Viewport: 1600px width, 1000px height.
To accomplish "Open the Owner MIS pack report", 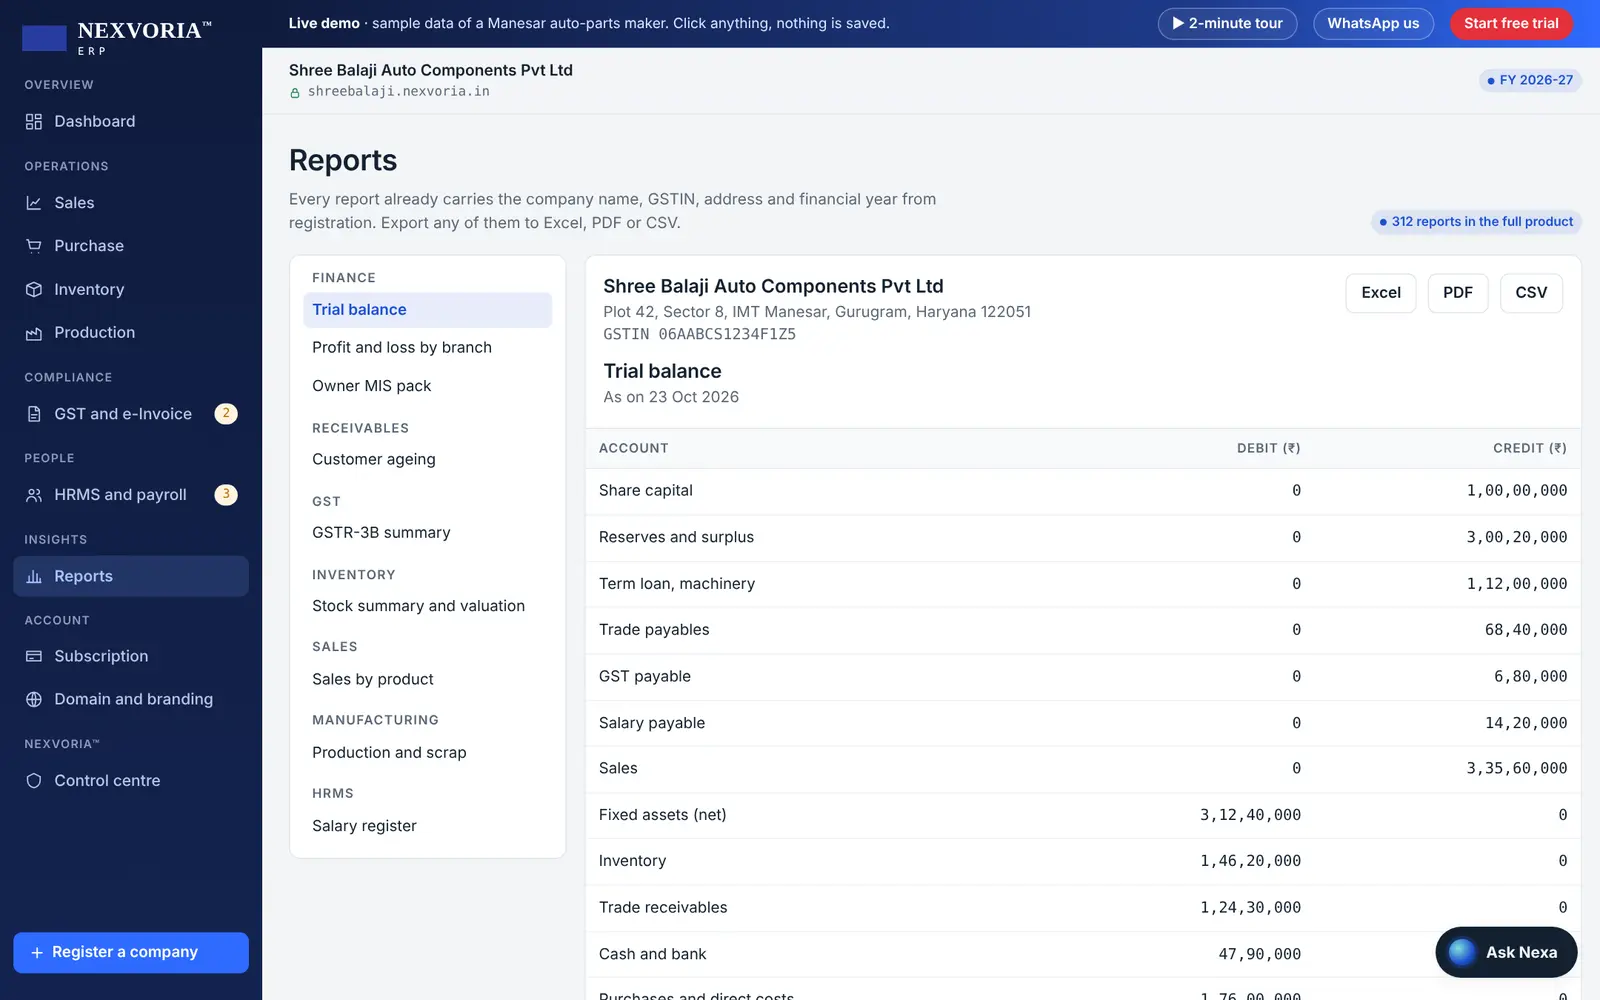I will 427,386.
